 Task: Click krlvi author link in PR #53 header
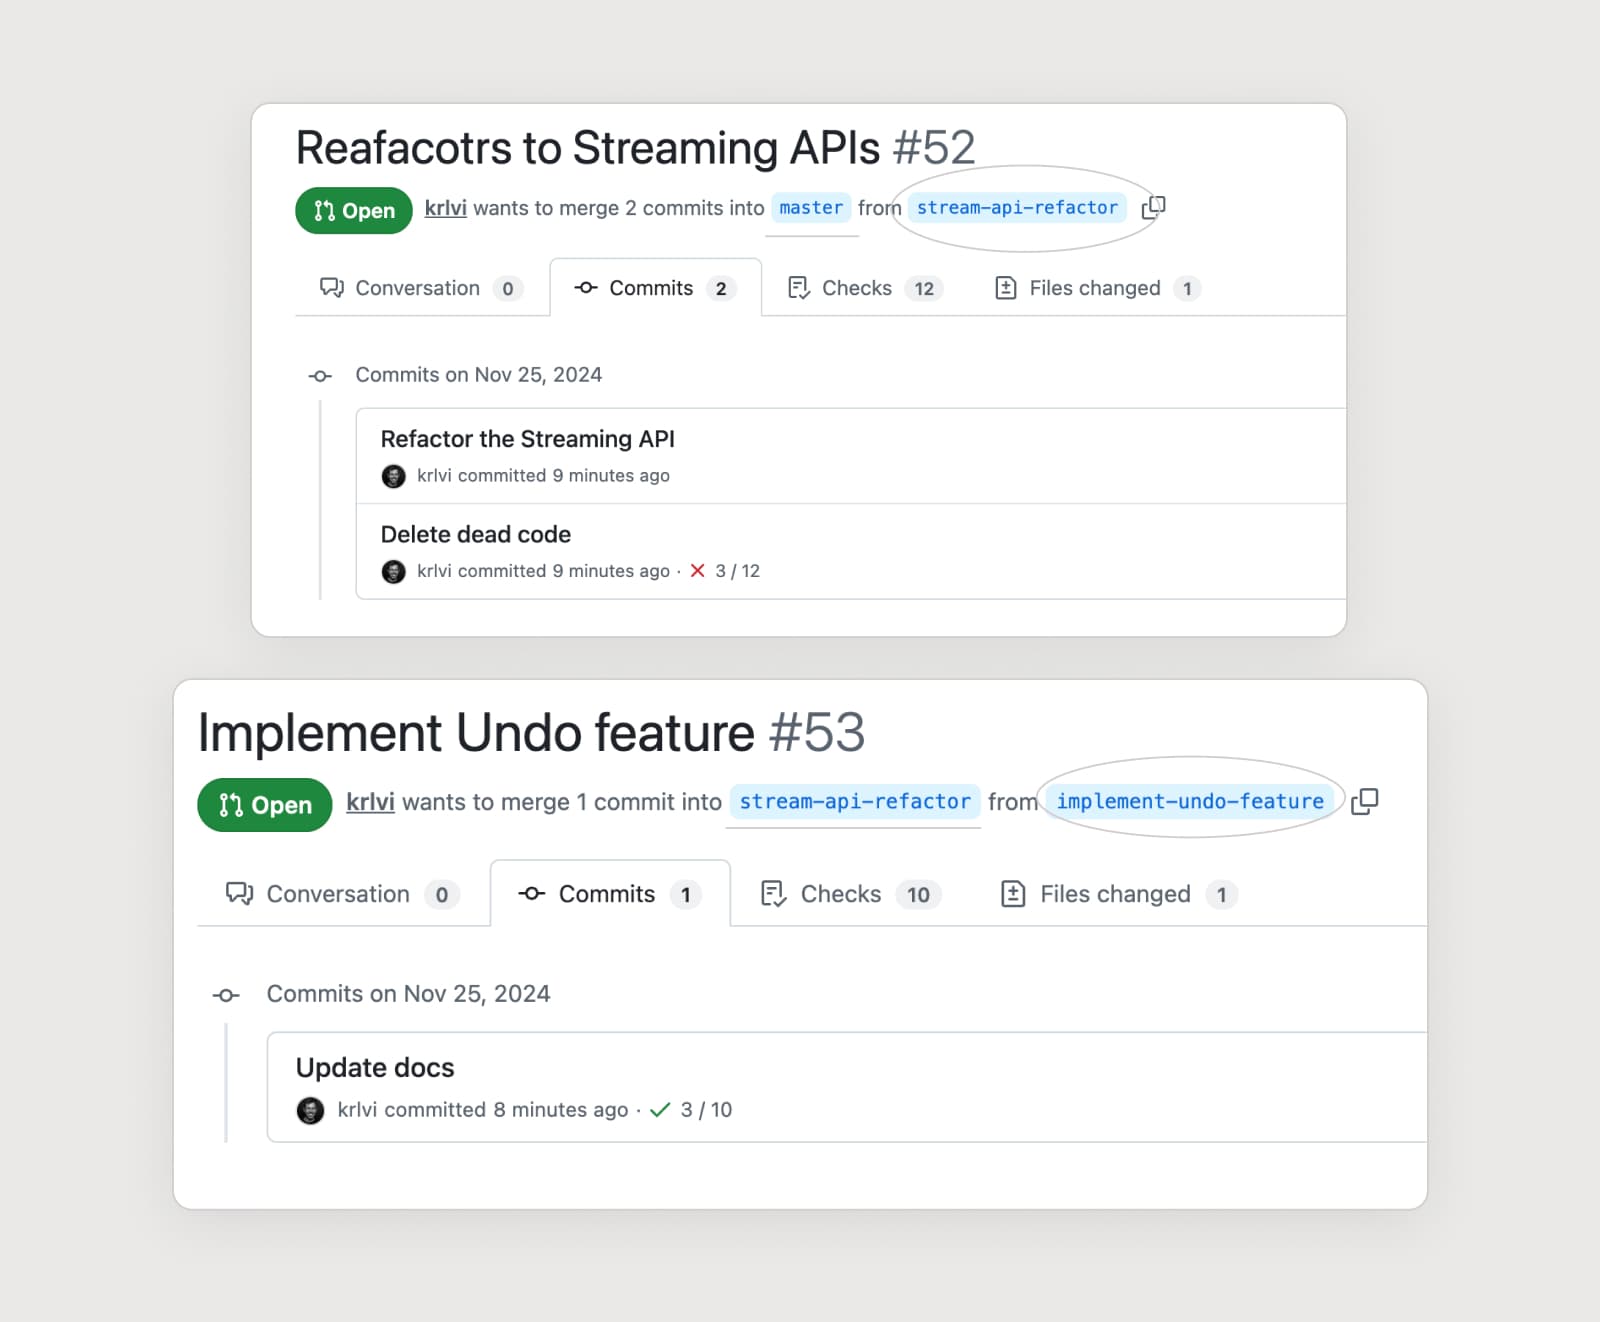coord(370,802)
